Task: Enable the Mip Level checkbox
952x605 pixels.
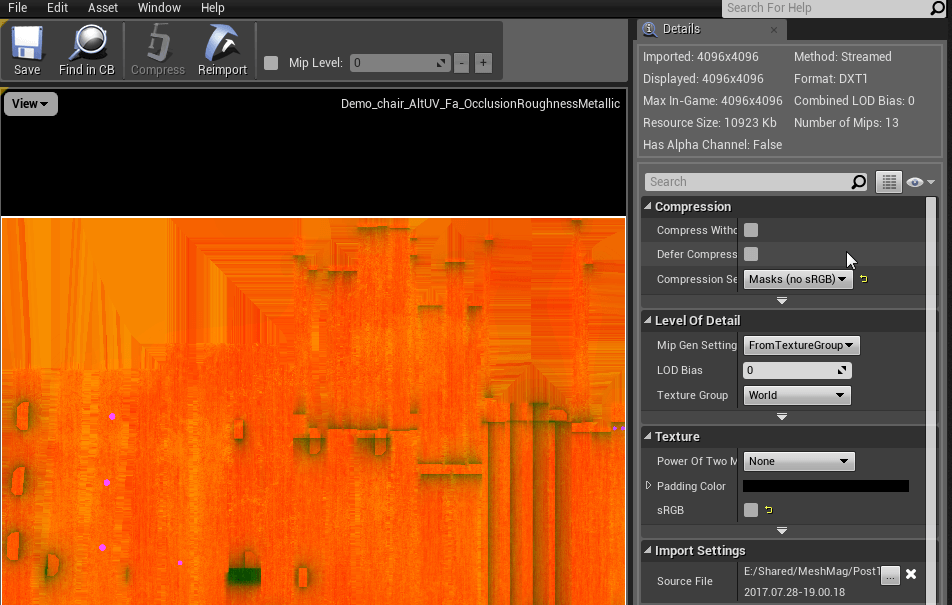Action: point(271,63)
